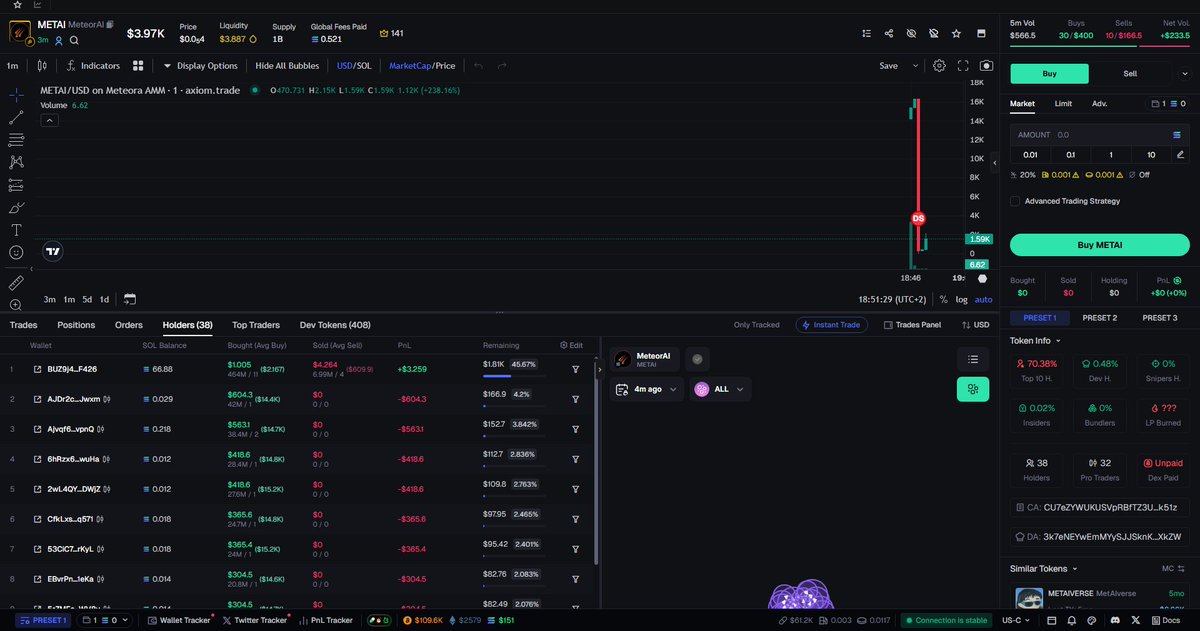This screenshot has height=631, width=1200.
Task: Filter trades by wallet 6hRzx6...wuHa
Action: pyautogui.click(x=576, y=459)
